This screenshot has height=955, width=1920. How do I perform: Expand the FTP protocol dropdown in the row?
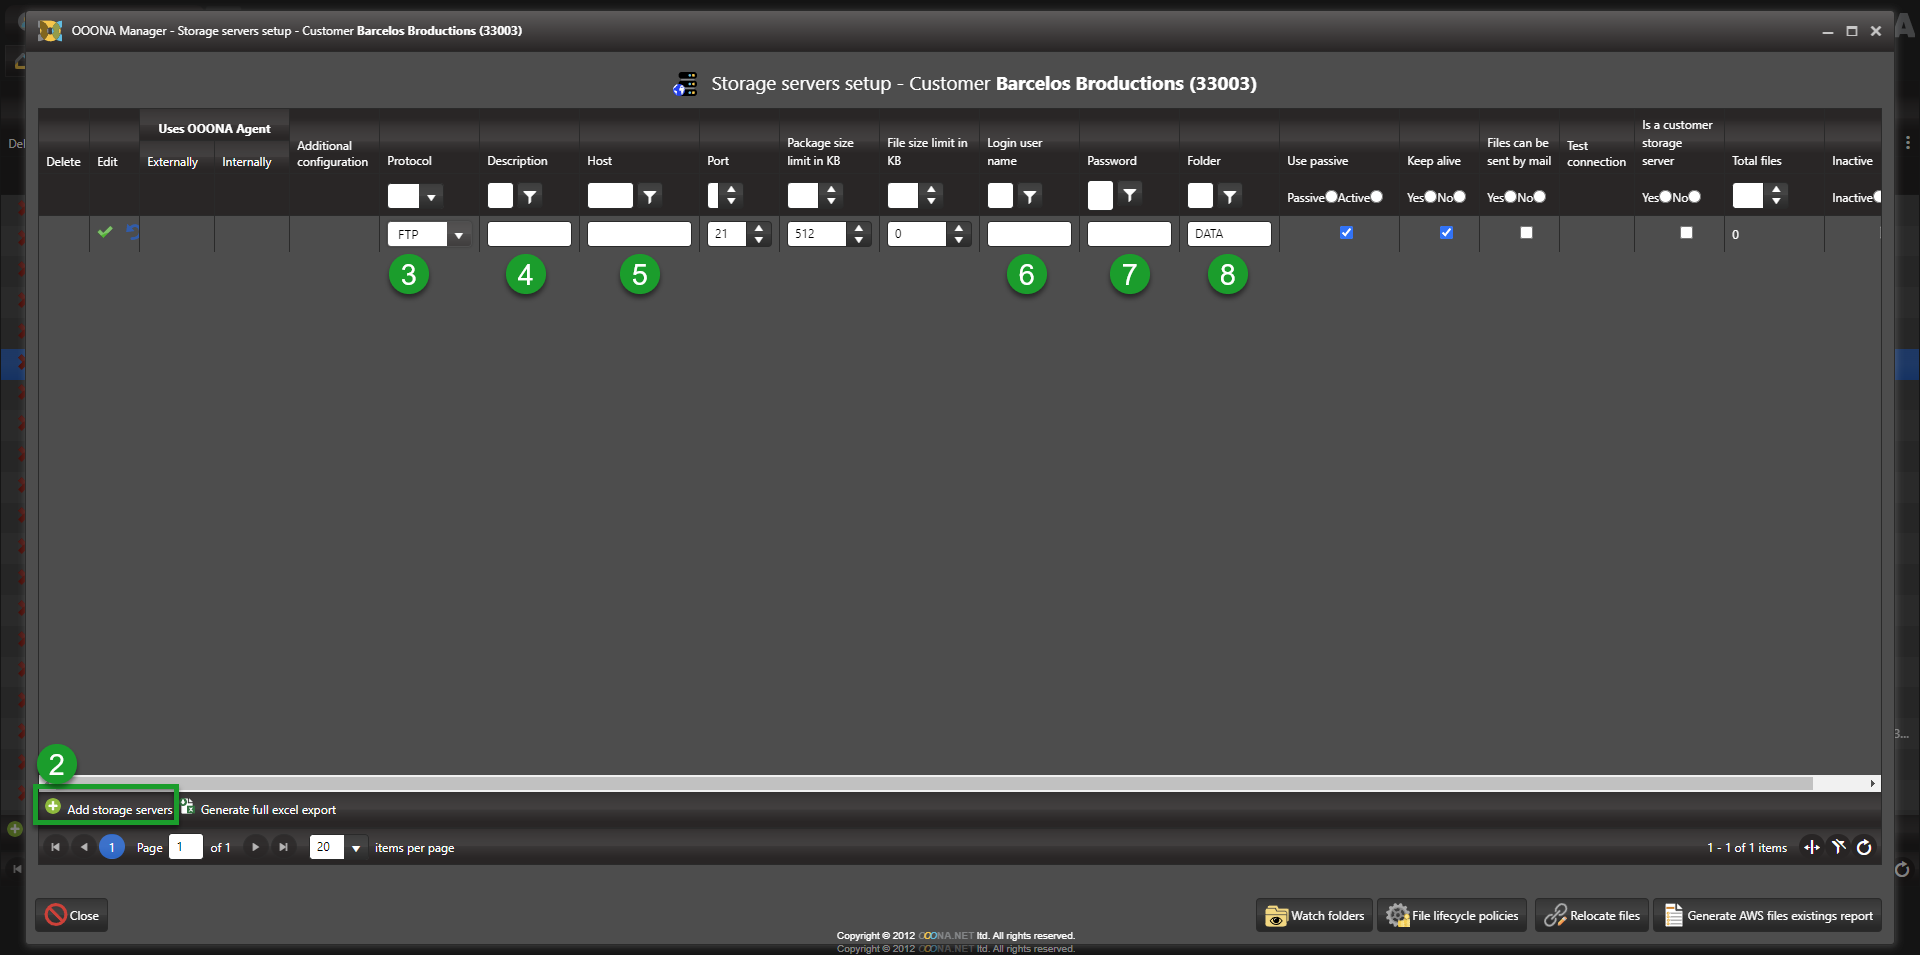(x=459, y=235)
